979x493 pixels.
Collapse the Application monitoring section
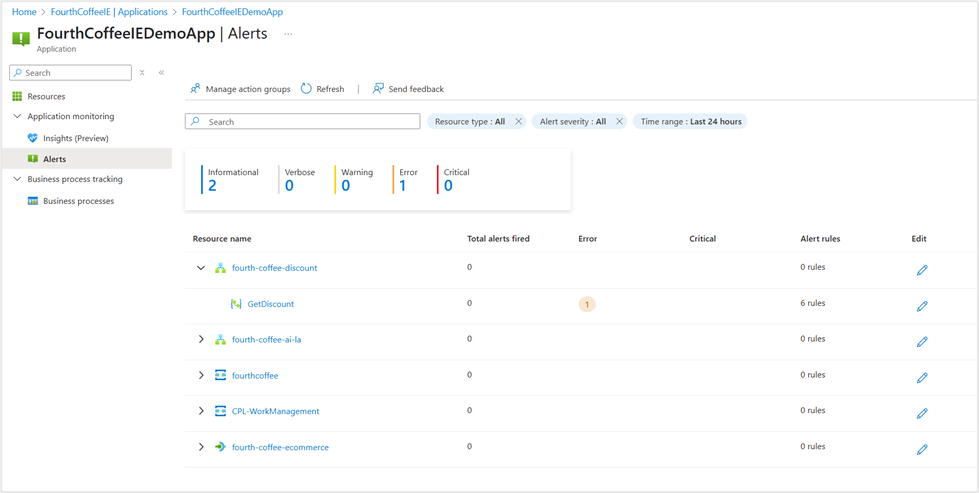(x=17, y=117)
